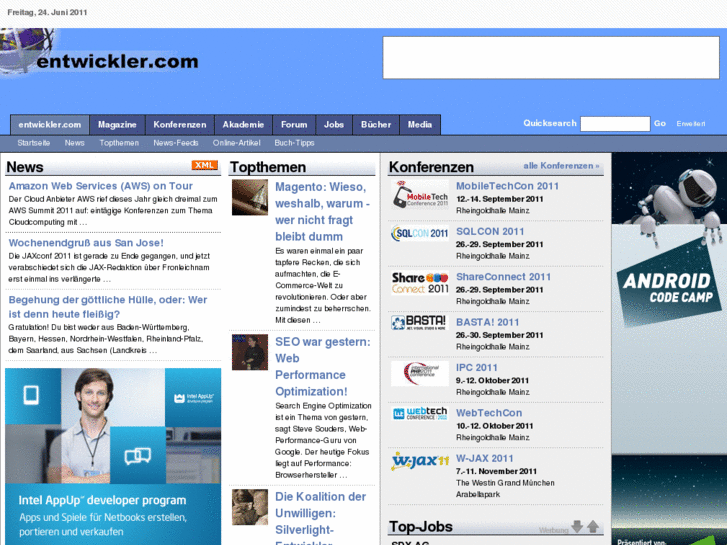Viewport: 727px width, 545px height.
Task: Click the empty top banner ad box
Action: [x=551, y=58]
